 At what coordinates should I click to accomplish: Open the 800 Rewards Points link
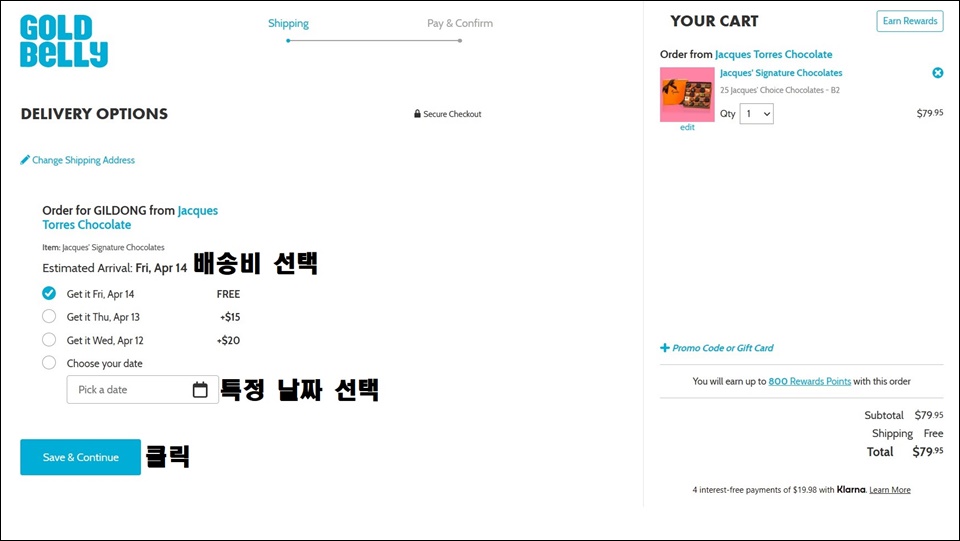pyautogui.click(x=809, y=381)
